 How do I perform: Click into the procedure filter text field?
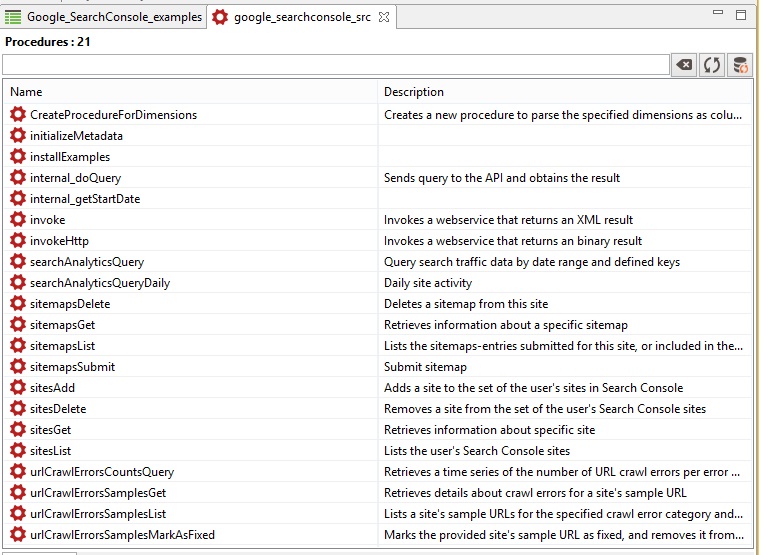pos(335,65)
